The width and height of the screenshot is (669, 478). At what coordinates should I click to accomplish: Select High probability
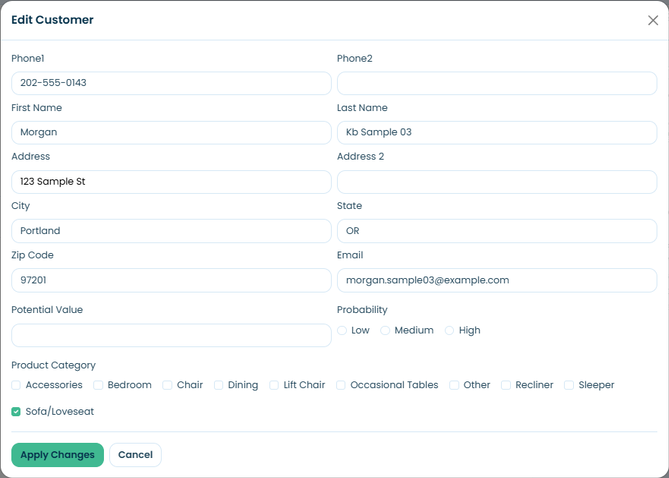click(449, 330)
